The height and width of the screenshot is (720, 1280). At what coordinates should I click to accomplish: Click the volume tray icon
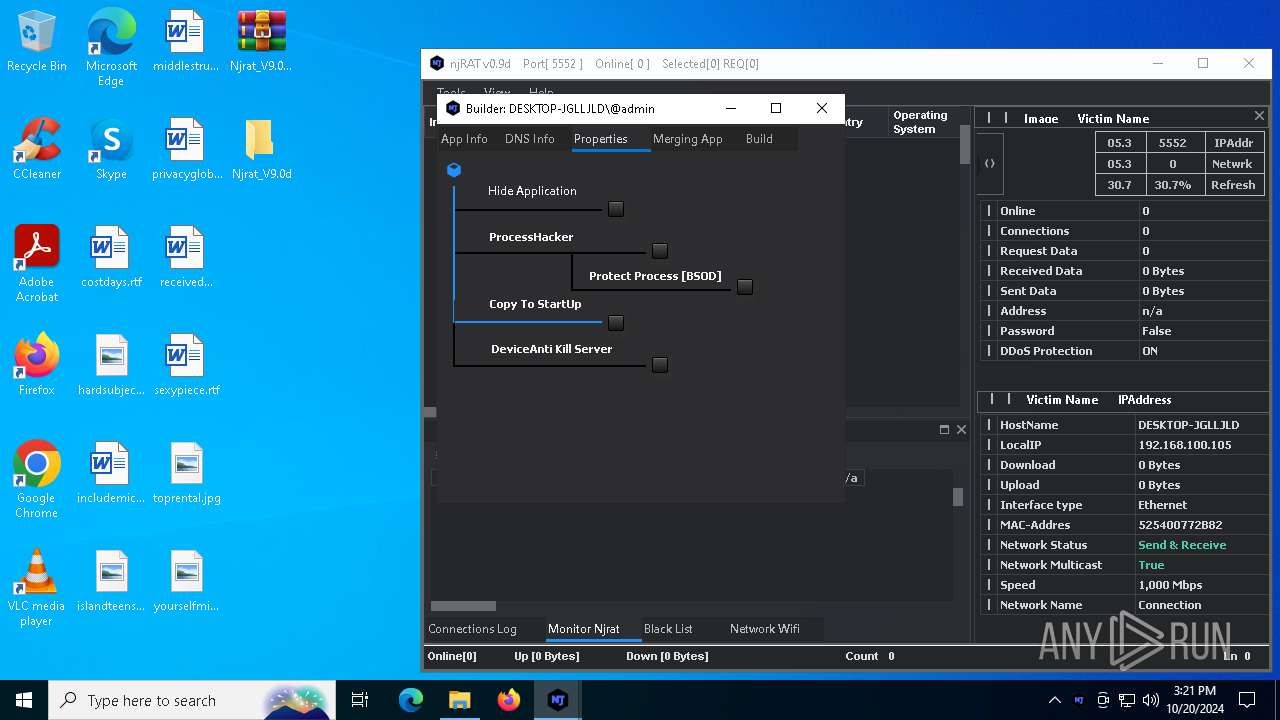click(x=1150, y=700)
